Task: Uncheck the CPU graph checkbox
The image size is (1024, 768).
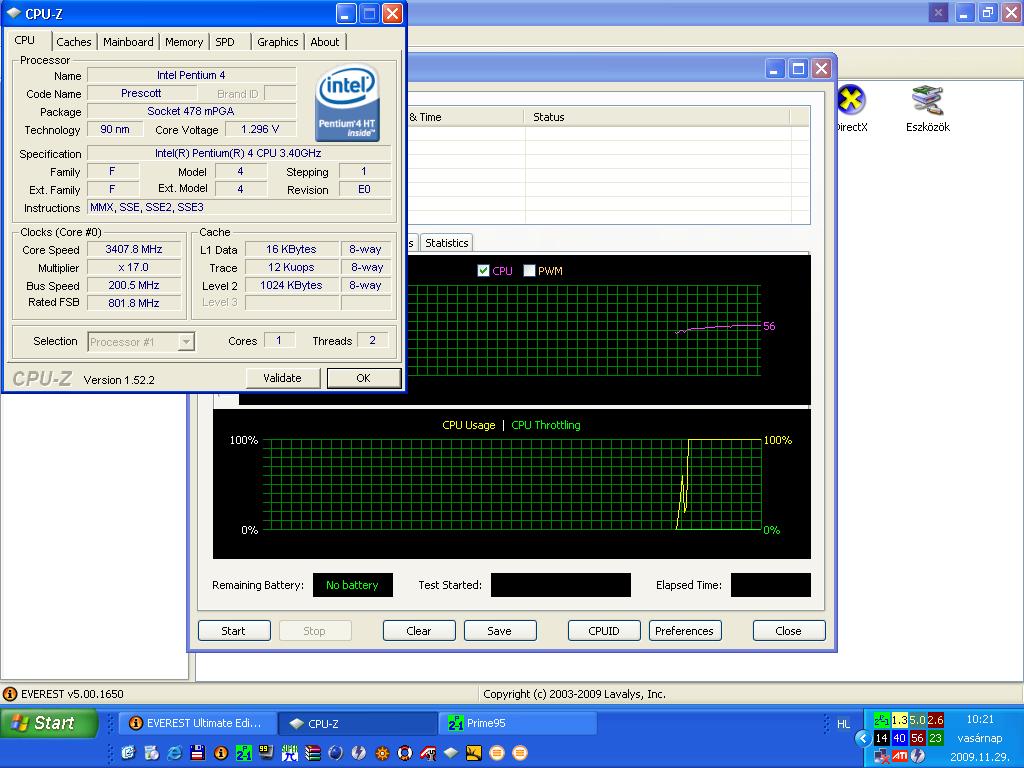Action: point(483,270)
